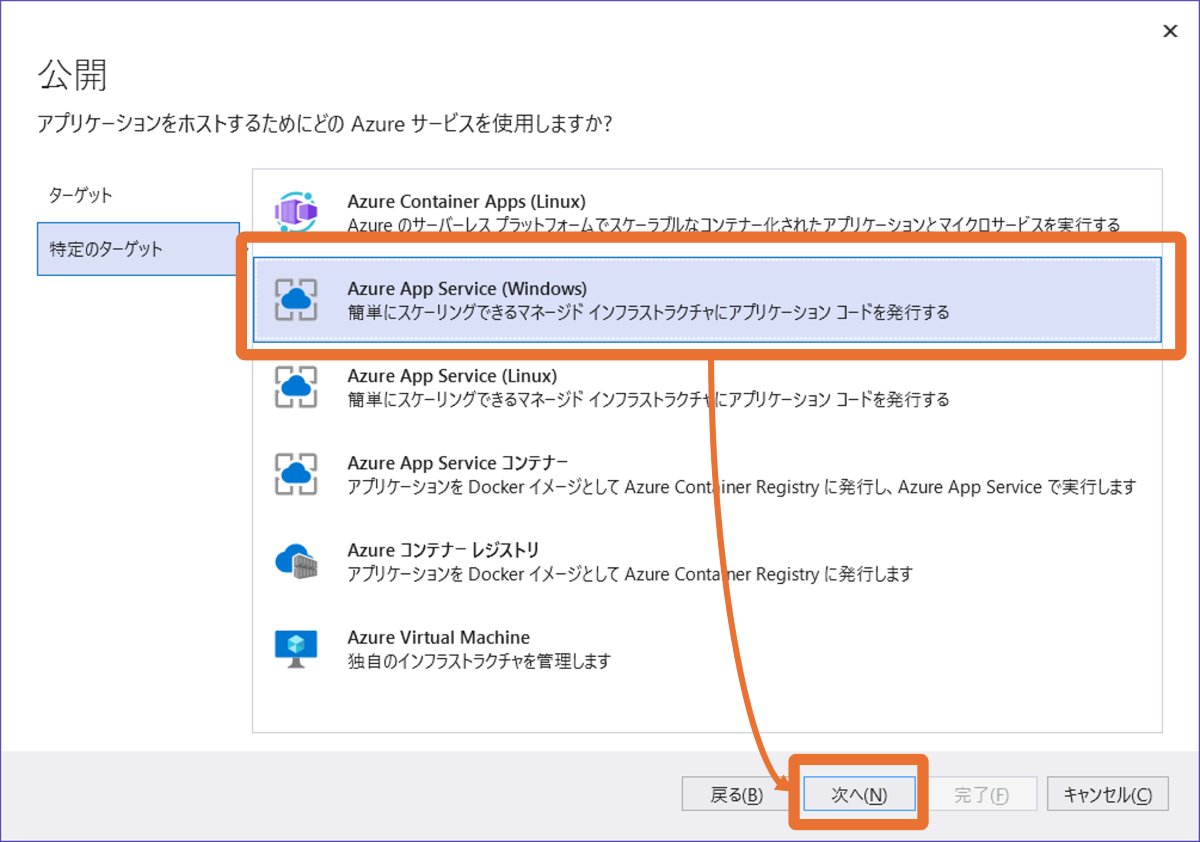Click description starting Azure のサーバーレス プラットフォーム
1200x842 pixels.
pyautogui.click(x=733, y=225)
